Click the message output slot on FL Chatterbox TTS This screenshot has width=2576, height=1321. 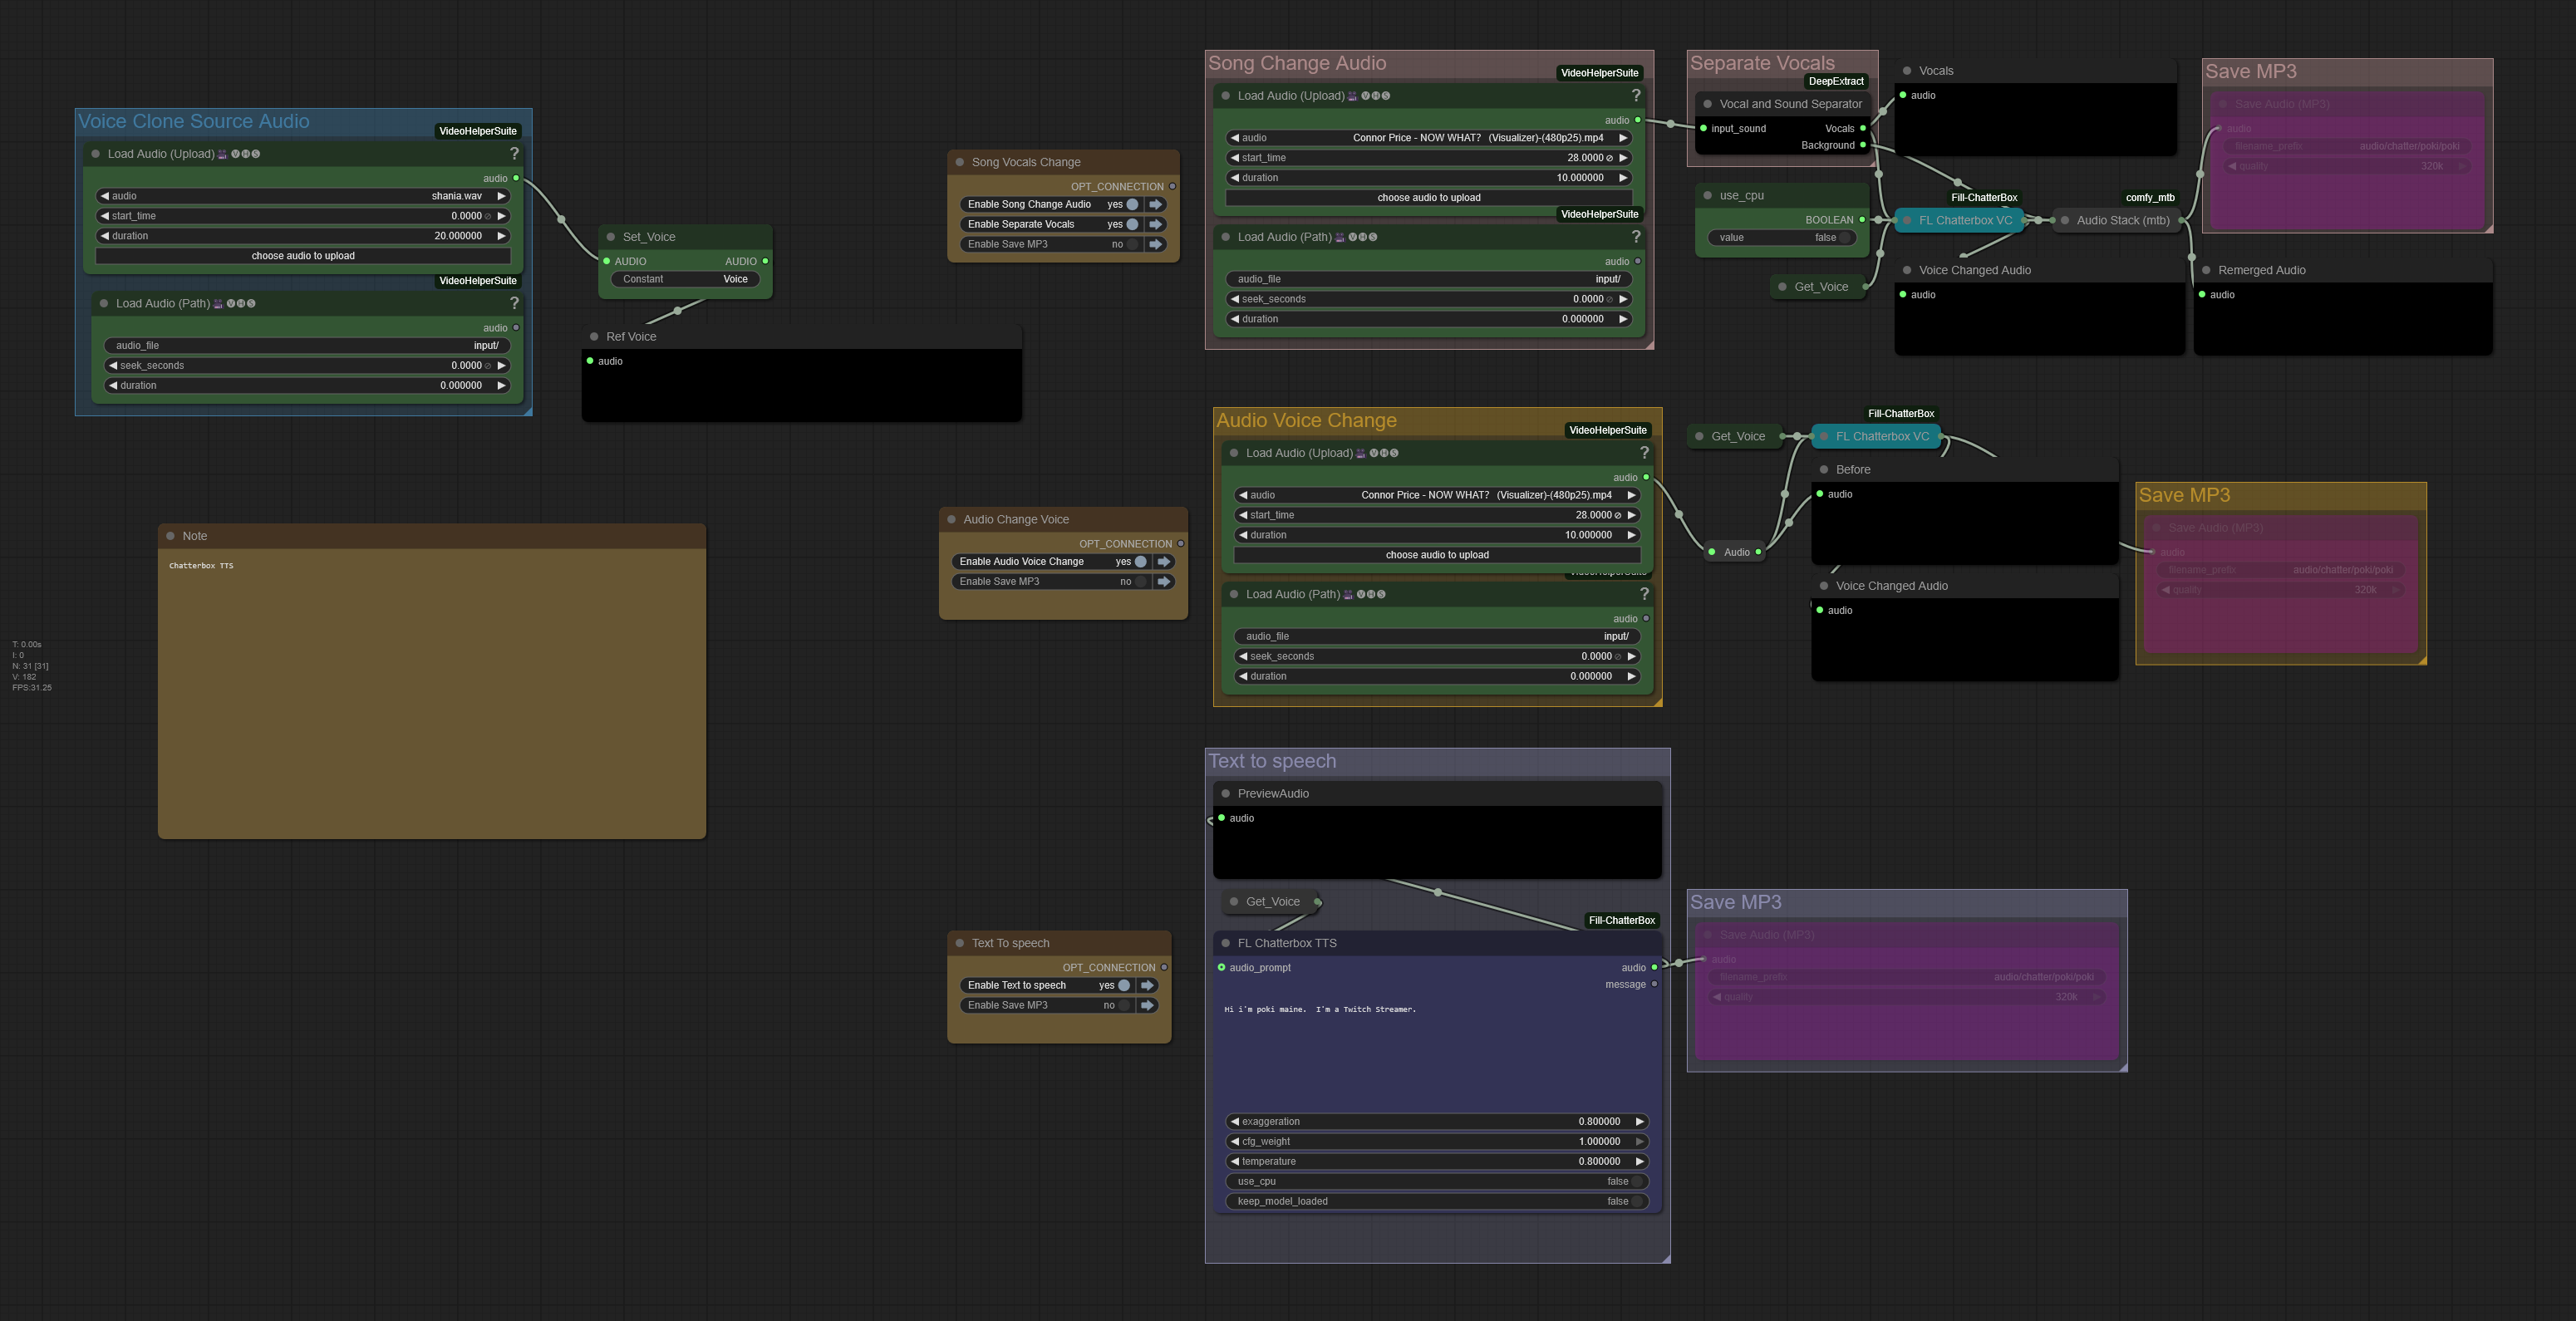[1654, 984]
